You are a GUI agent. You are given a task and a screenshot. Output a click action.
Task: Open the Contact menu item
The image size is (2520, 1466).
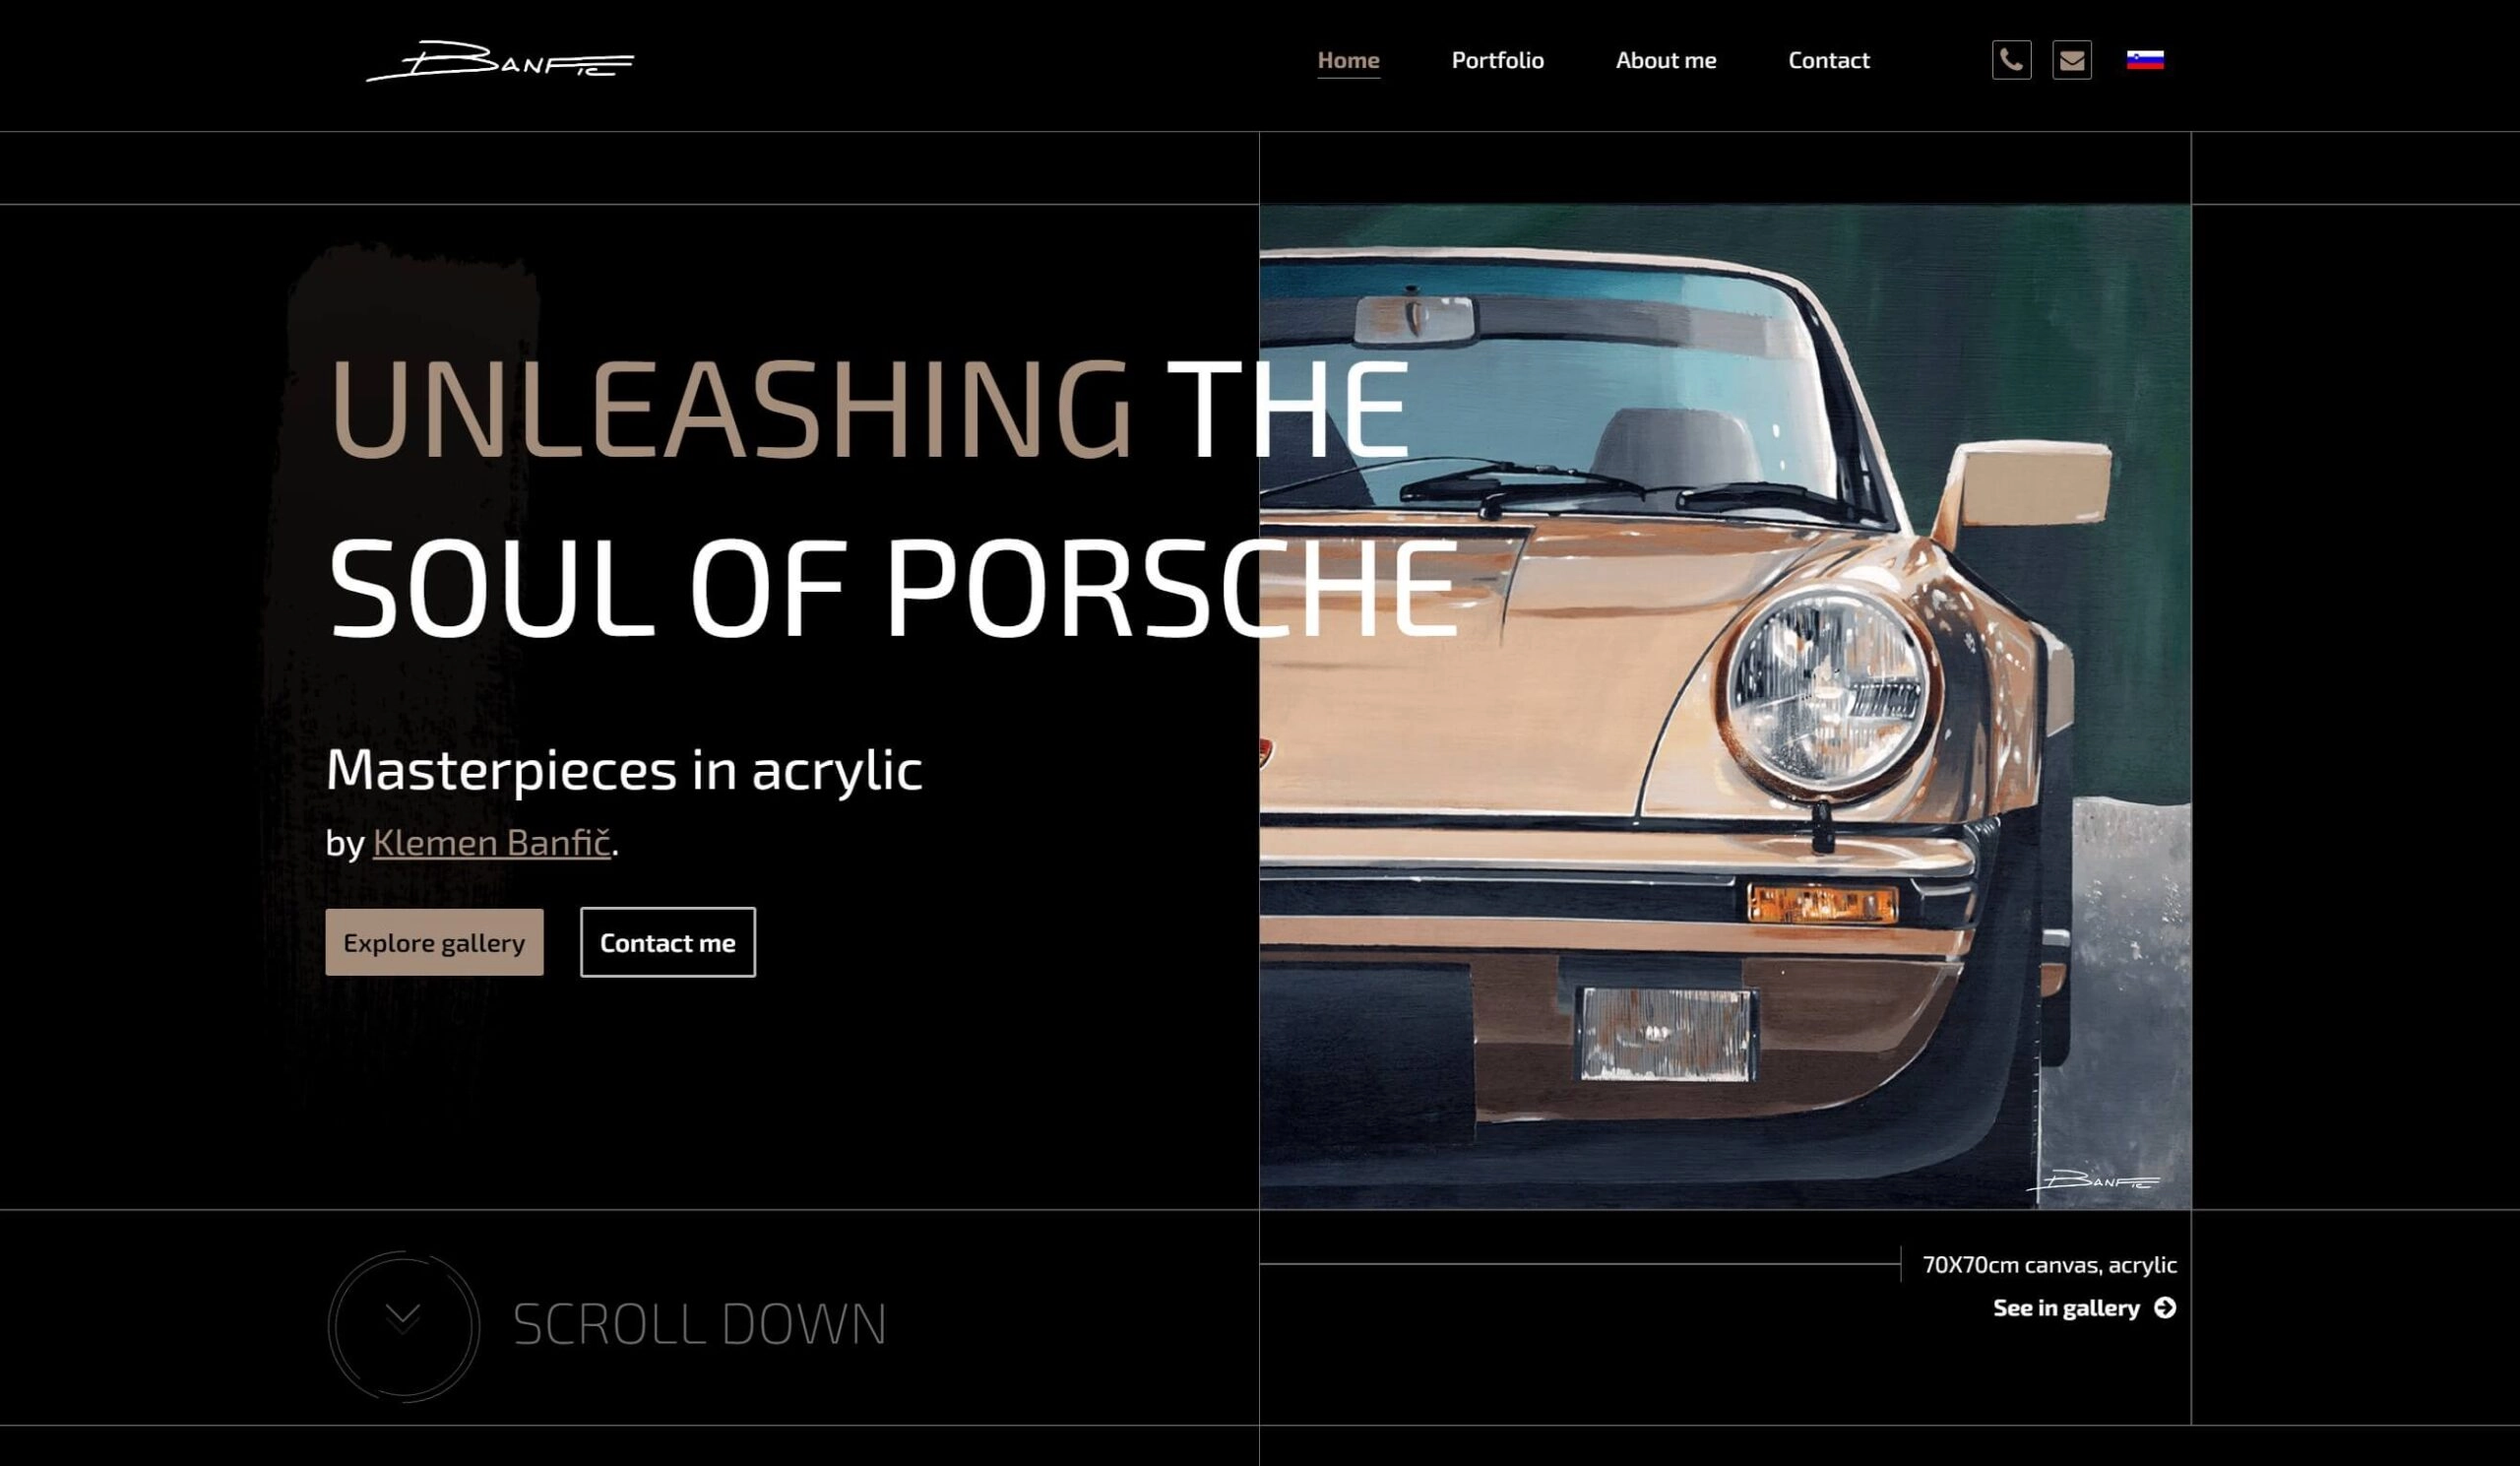pos(1829,60)
